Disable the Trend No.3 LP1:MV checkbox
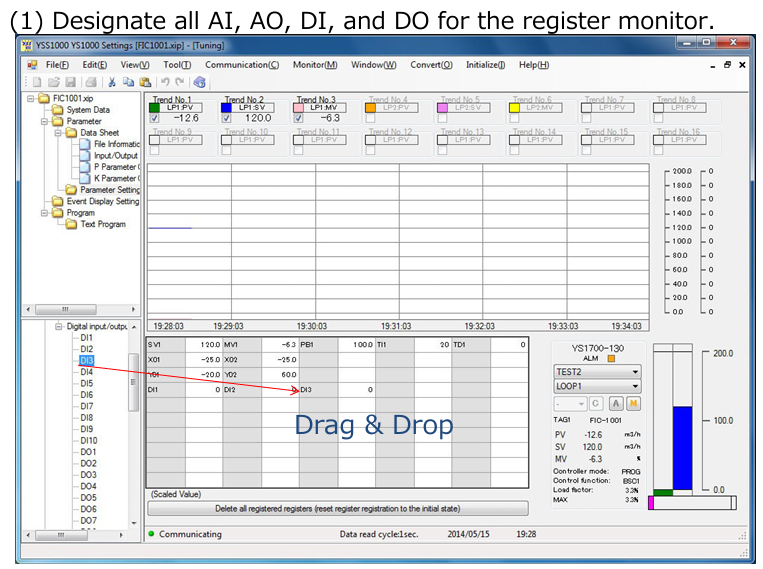This screenshot has height=569, width=763. (x=299, y=118)
